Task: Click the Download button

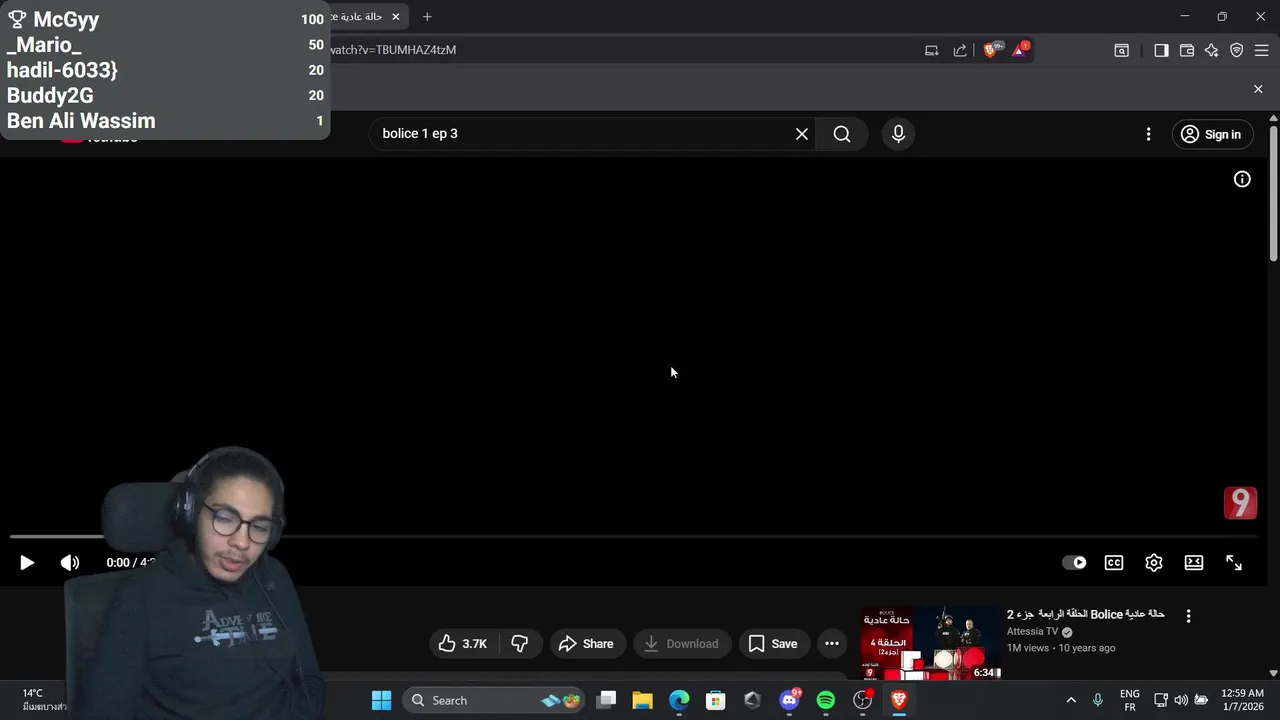Action: coord(681,644)
